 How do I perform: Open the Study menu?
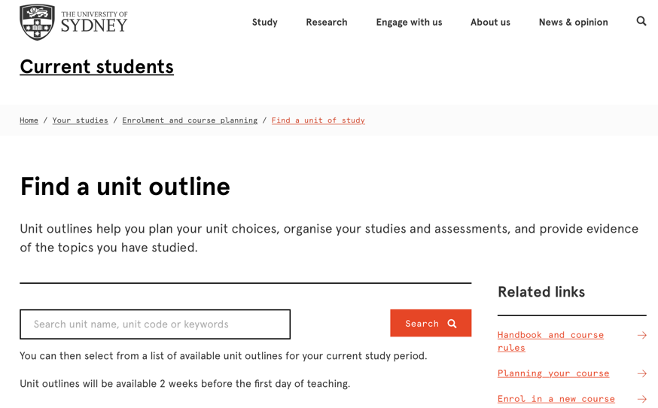(x=265, y=22)
